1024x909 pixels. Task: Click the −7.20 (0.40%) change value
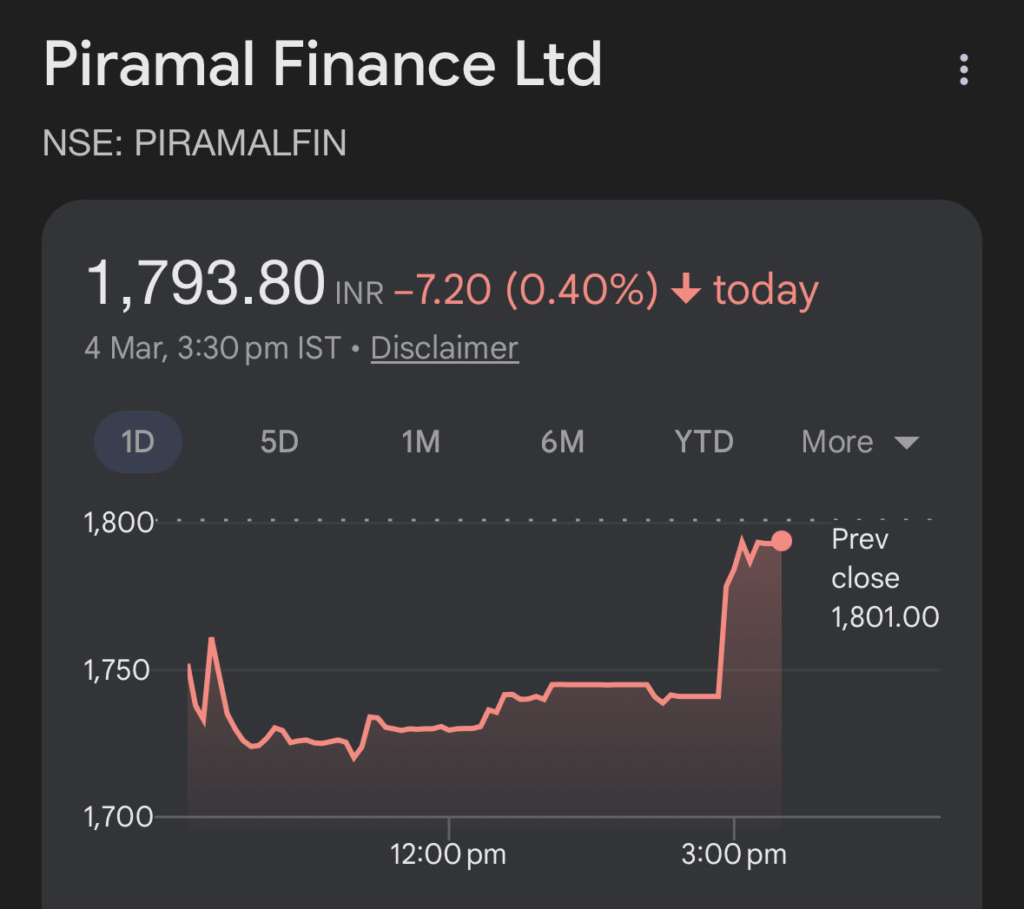pos(526,291)
